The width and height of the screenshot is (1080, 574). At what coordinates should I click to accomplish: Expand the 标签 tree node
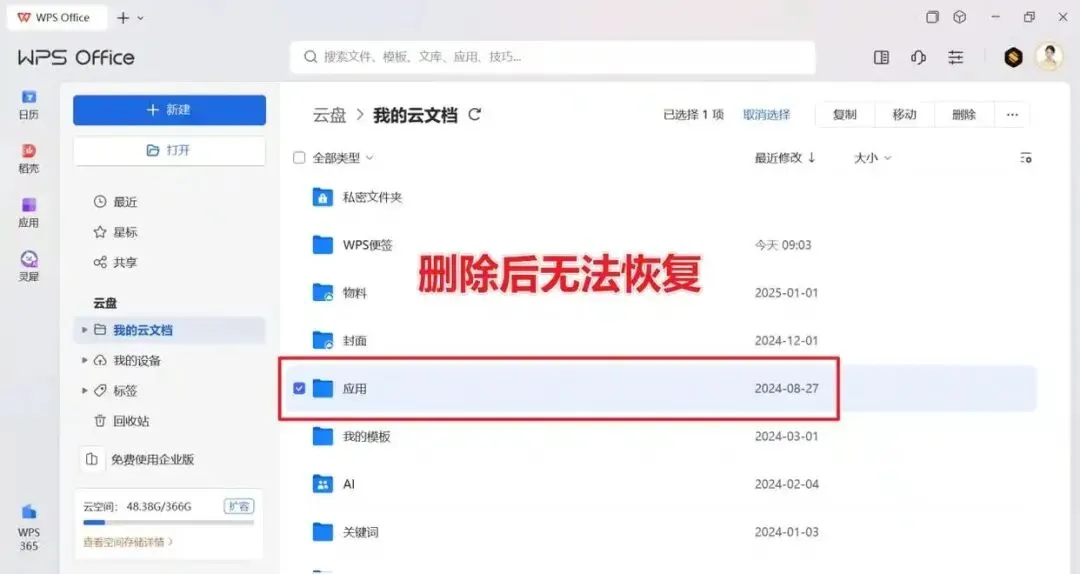coord(84,391)
